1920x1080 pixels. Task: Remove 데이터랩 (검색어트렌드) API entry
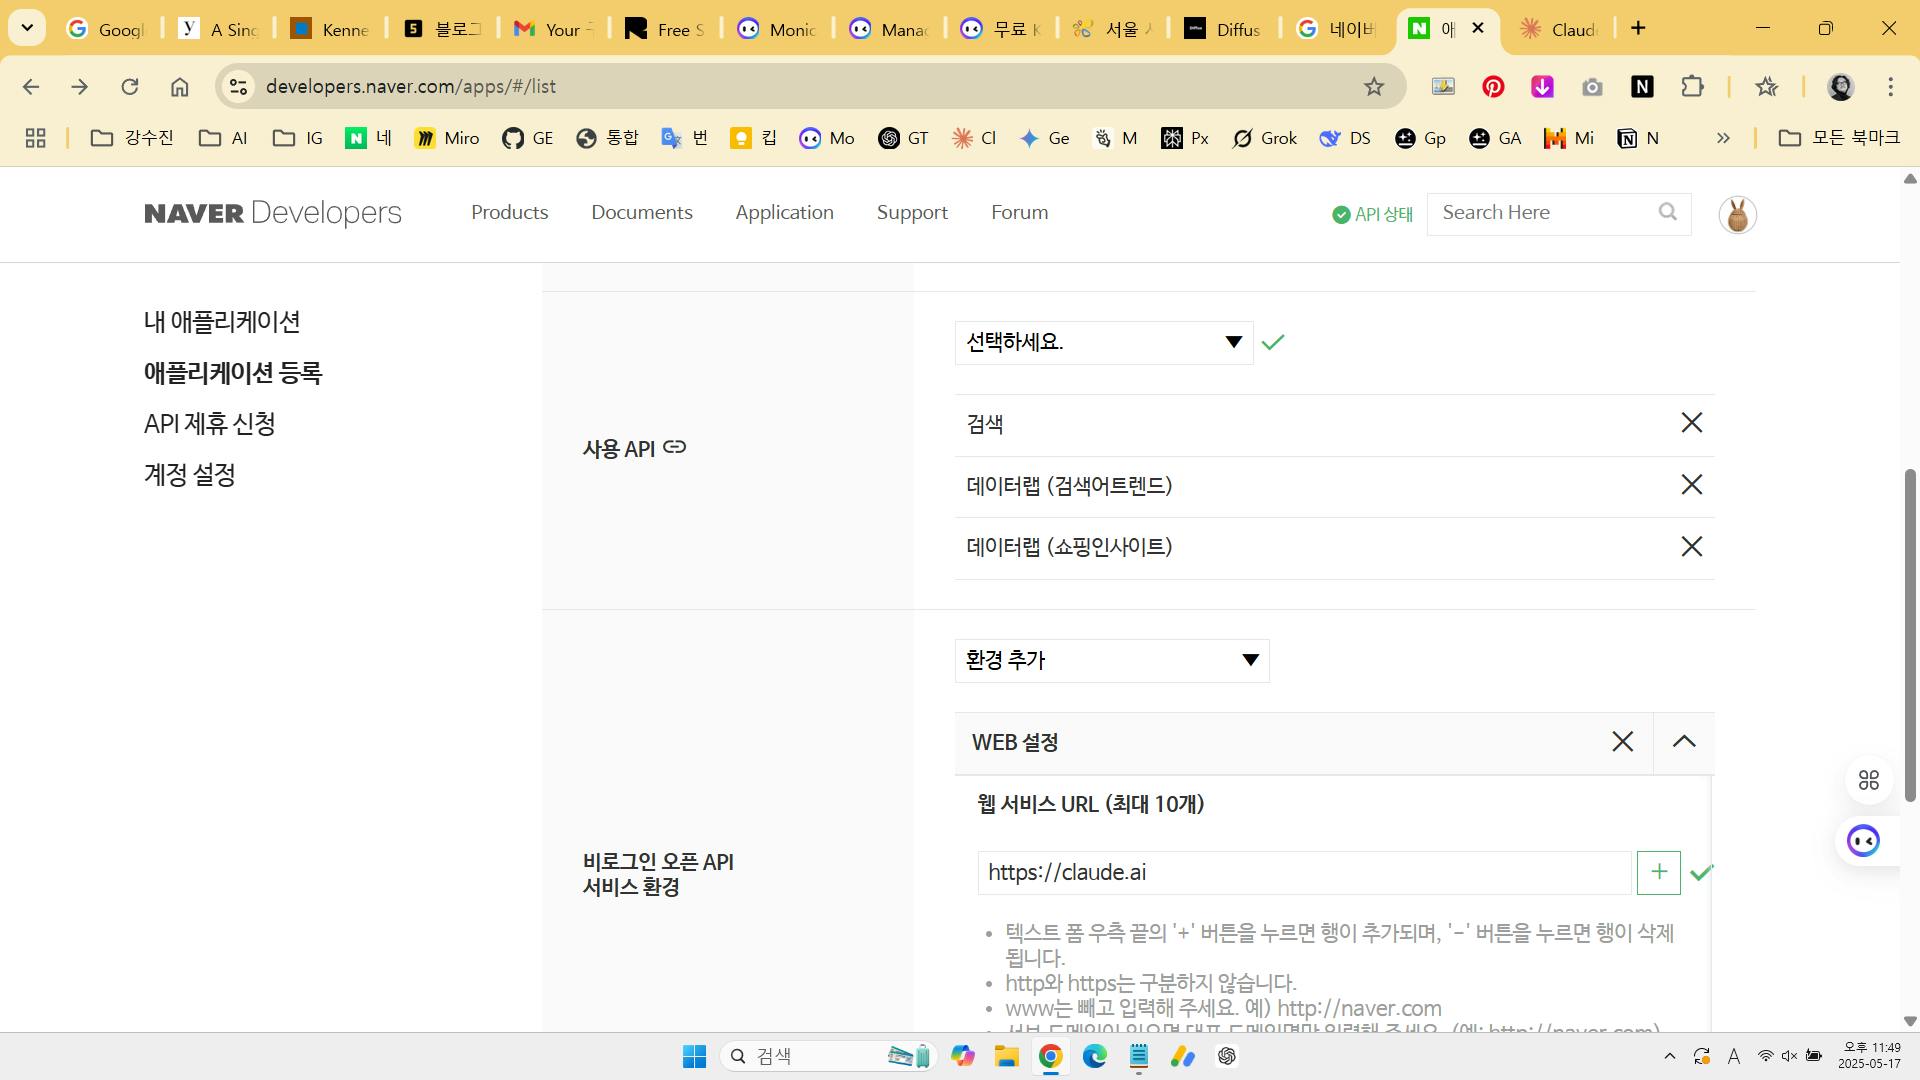[1691, 485]
